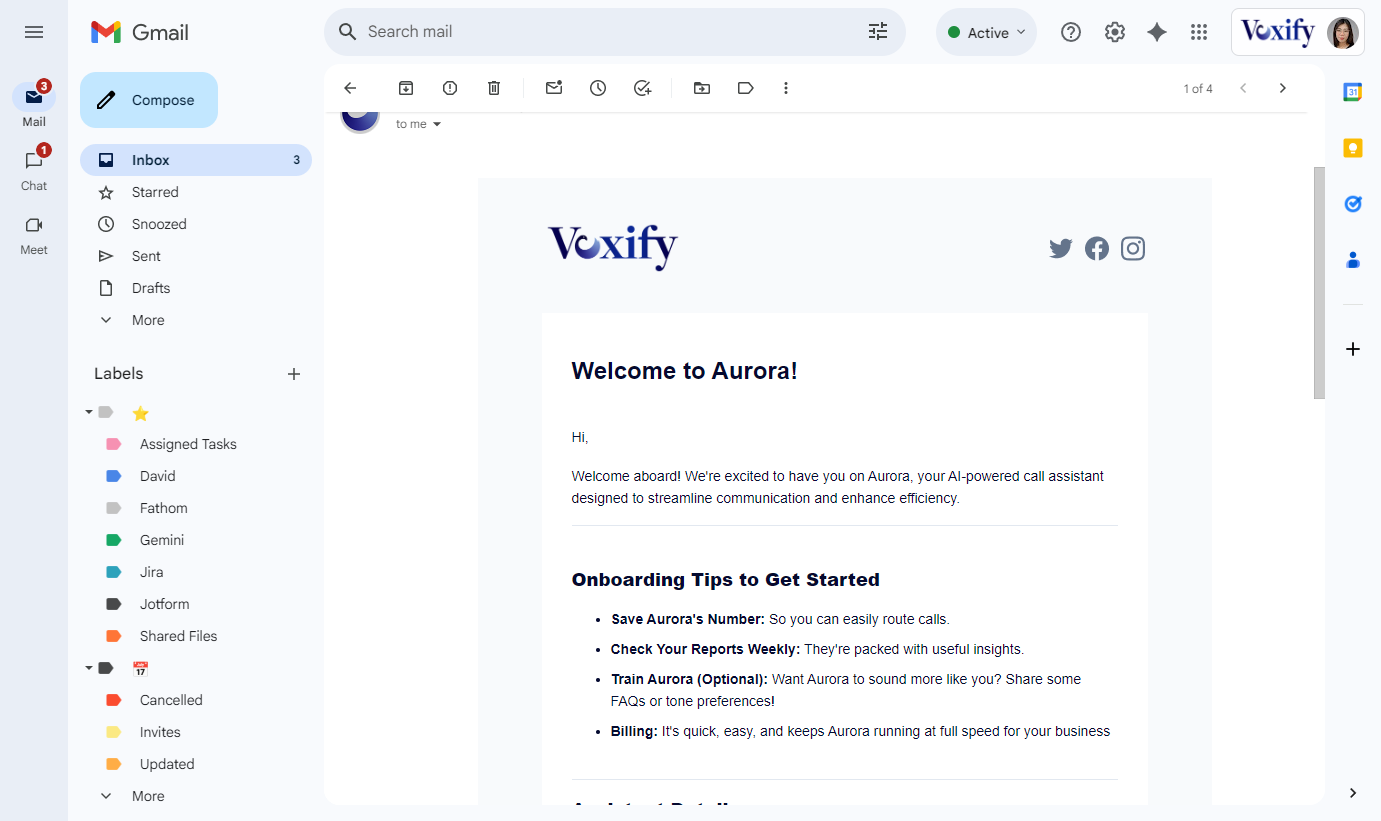
Task: Click the email vertical scrollbar
Action: 1319,283
